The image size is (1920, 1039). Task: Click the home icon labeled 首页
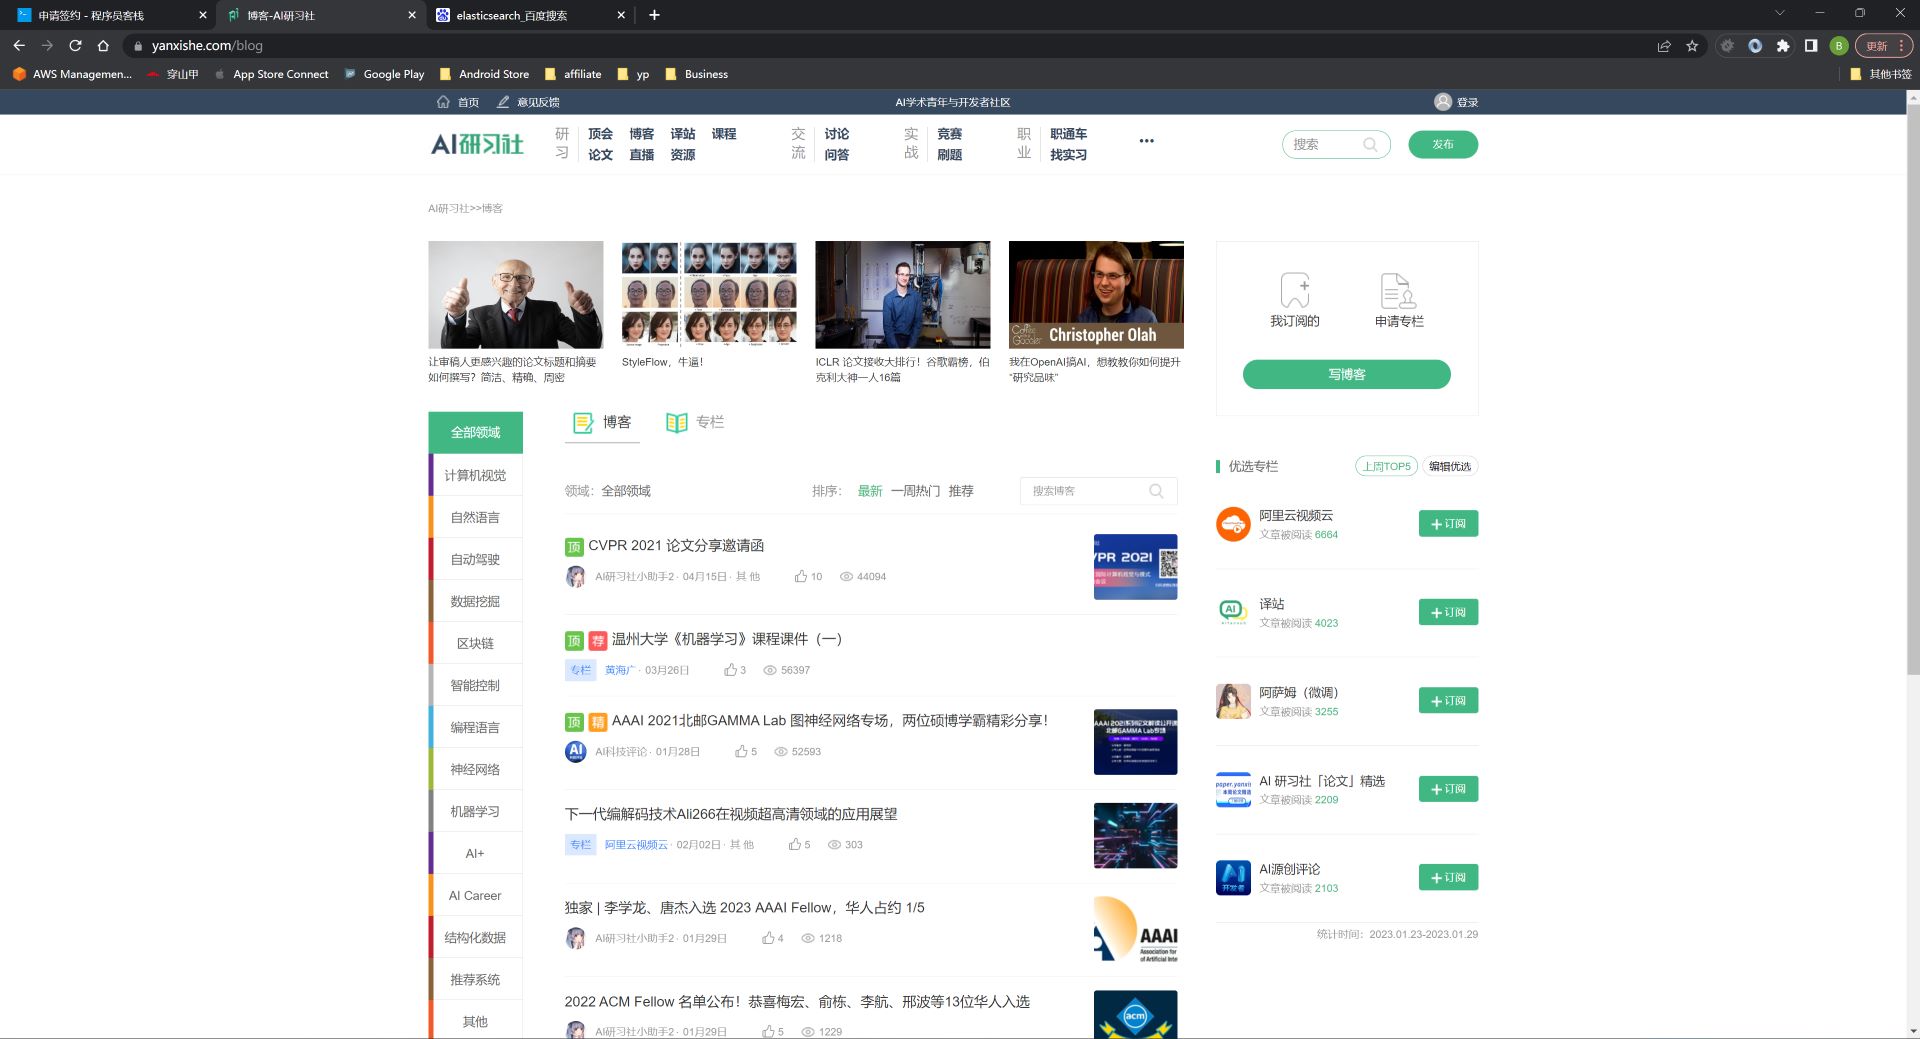point(443,102)
